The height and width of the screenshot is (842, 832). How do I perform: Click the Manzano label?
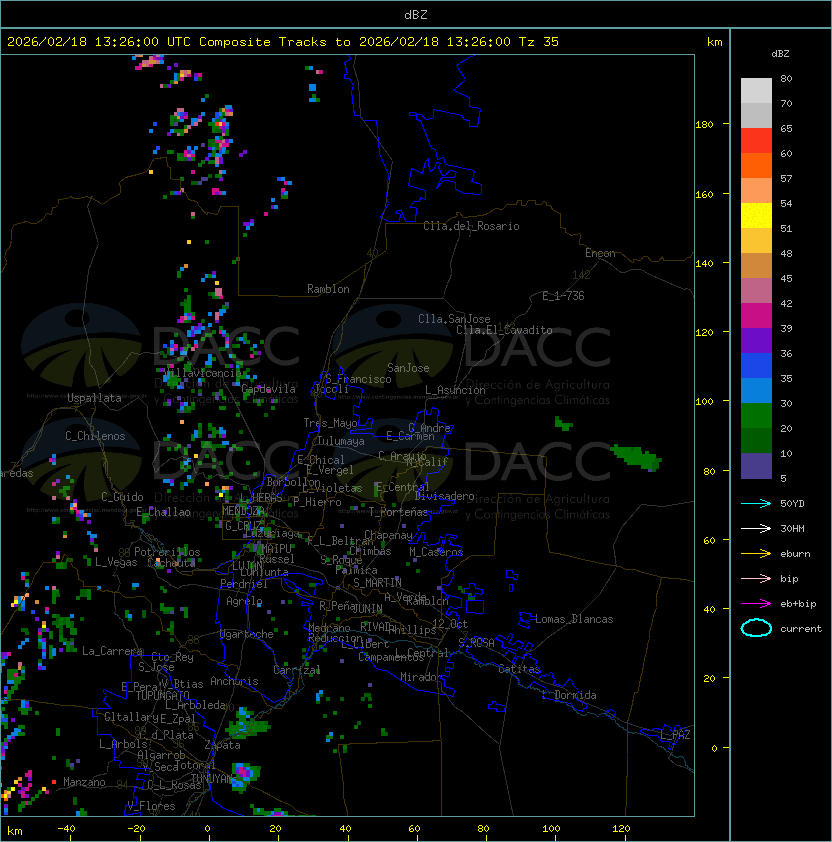[x=84, y=782]
